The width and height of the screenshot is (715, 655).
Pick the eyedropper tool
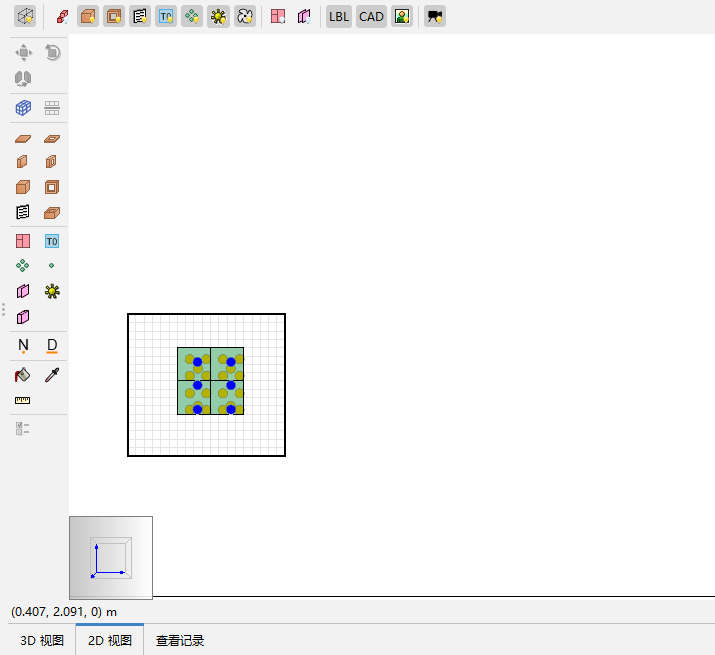[52, 375]
